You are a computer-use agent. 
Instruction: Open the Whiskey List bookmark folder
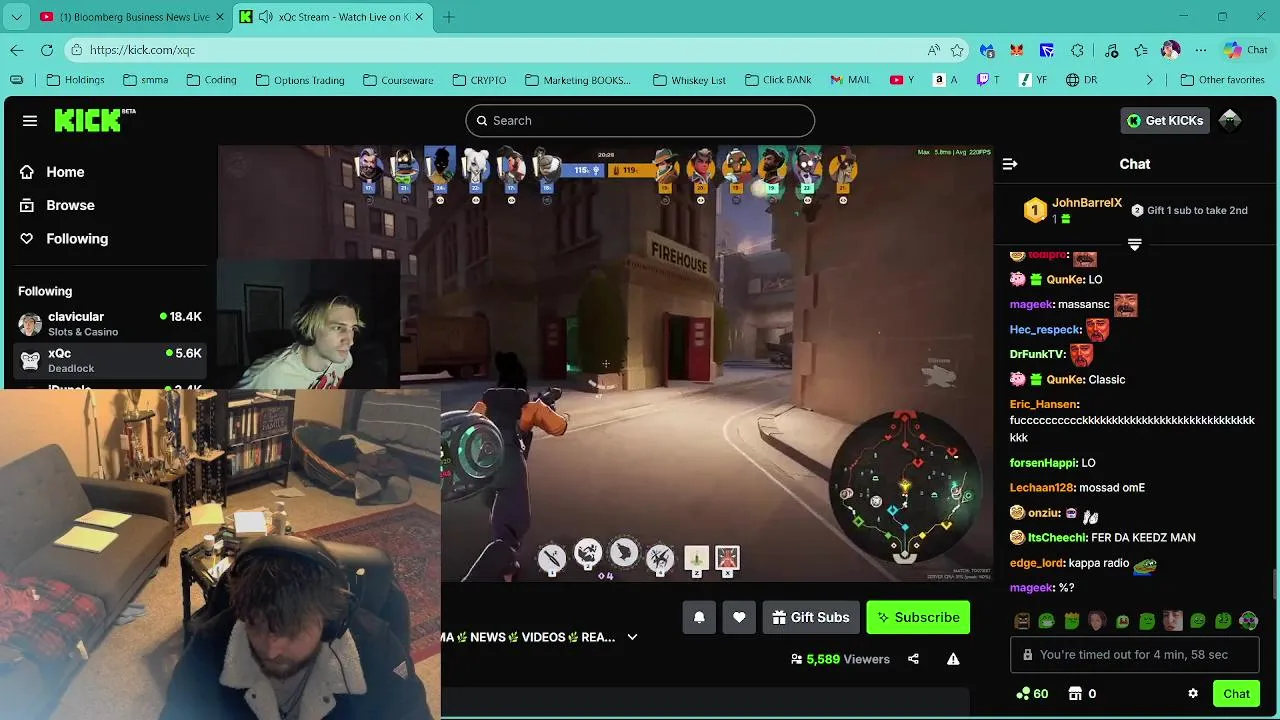point(689,80)
